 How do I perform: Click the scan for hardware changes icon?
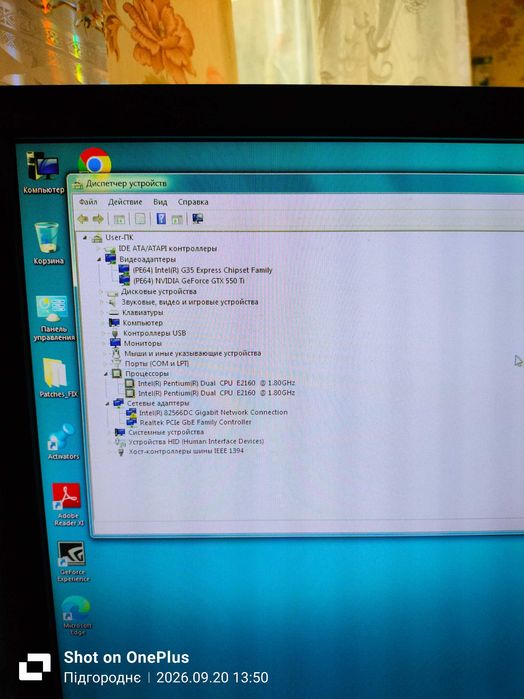[x=198, y=218]
